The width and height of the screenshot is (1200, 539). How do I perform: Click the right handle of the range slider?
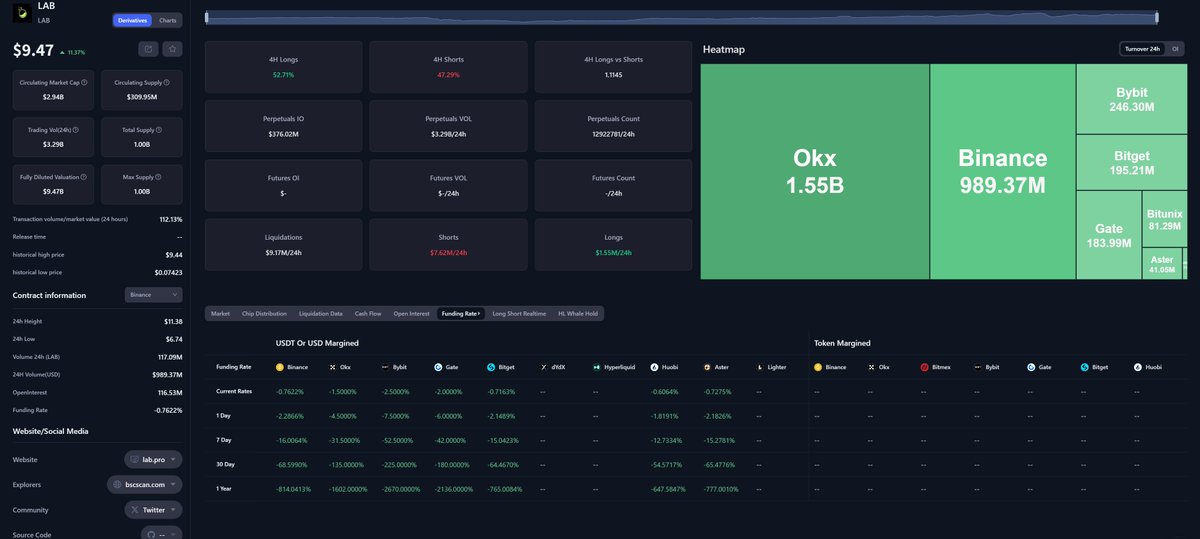pos(1157,17)
